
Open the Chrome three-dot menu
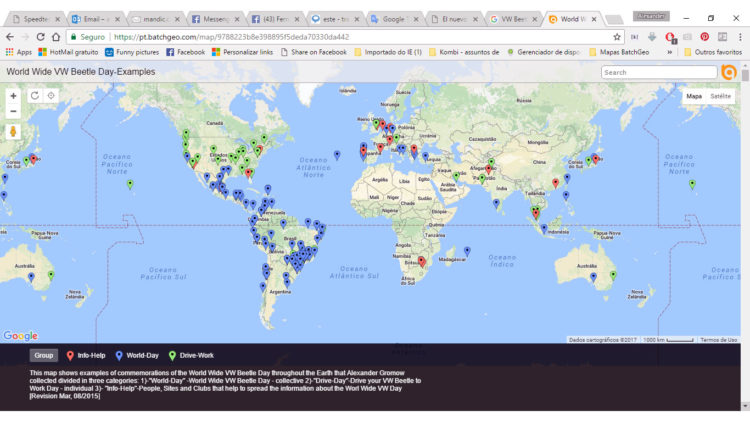pos(739,37)
